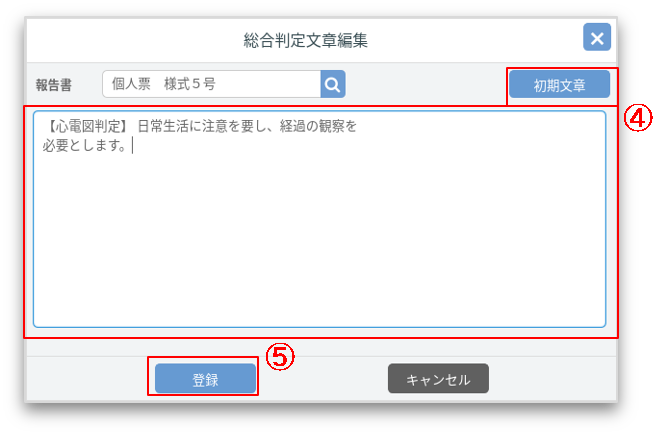Click the 個人票 text inside the report field
This screenshot has width=670, height=435.
131,84
